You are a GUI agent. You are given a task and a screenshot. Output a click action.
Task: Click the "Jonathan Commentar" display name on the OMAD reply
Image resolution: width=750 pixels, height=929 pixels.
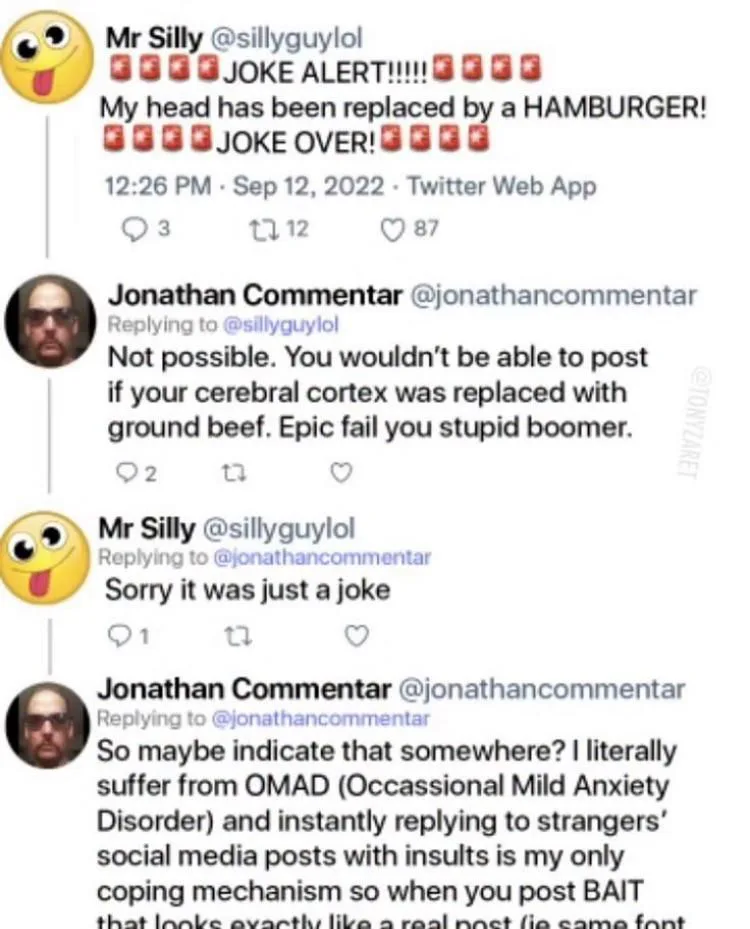(243, 690)
